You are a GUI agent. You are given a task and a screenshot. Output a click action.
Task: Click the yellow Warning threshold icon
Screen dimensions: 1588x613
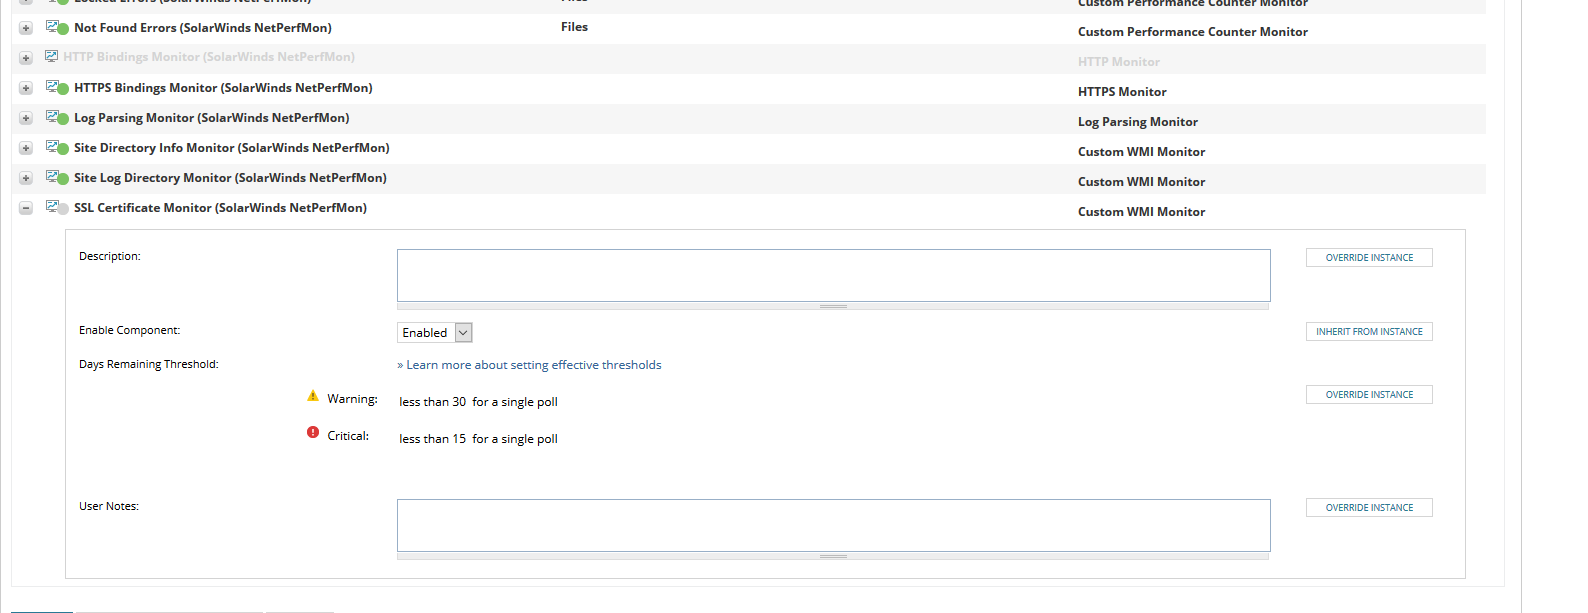[x=313, y=396]
